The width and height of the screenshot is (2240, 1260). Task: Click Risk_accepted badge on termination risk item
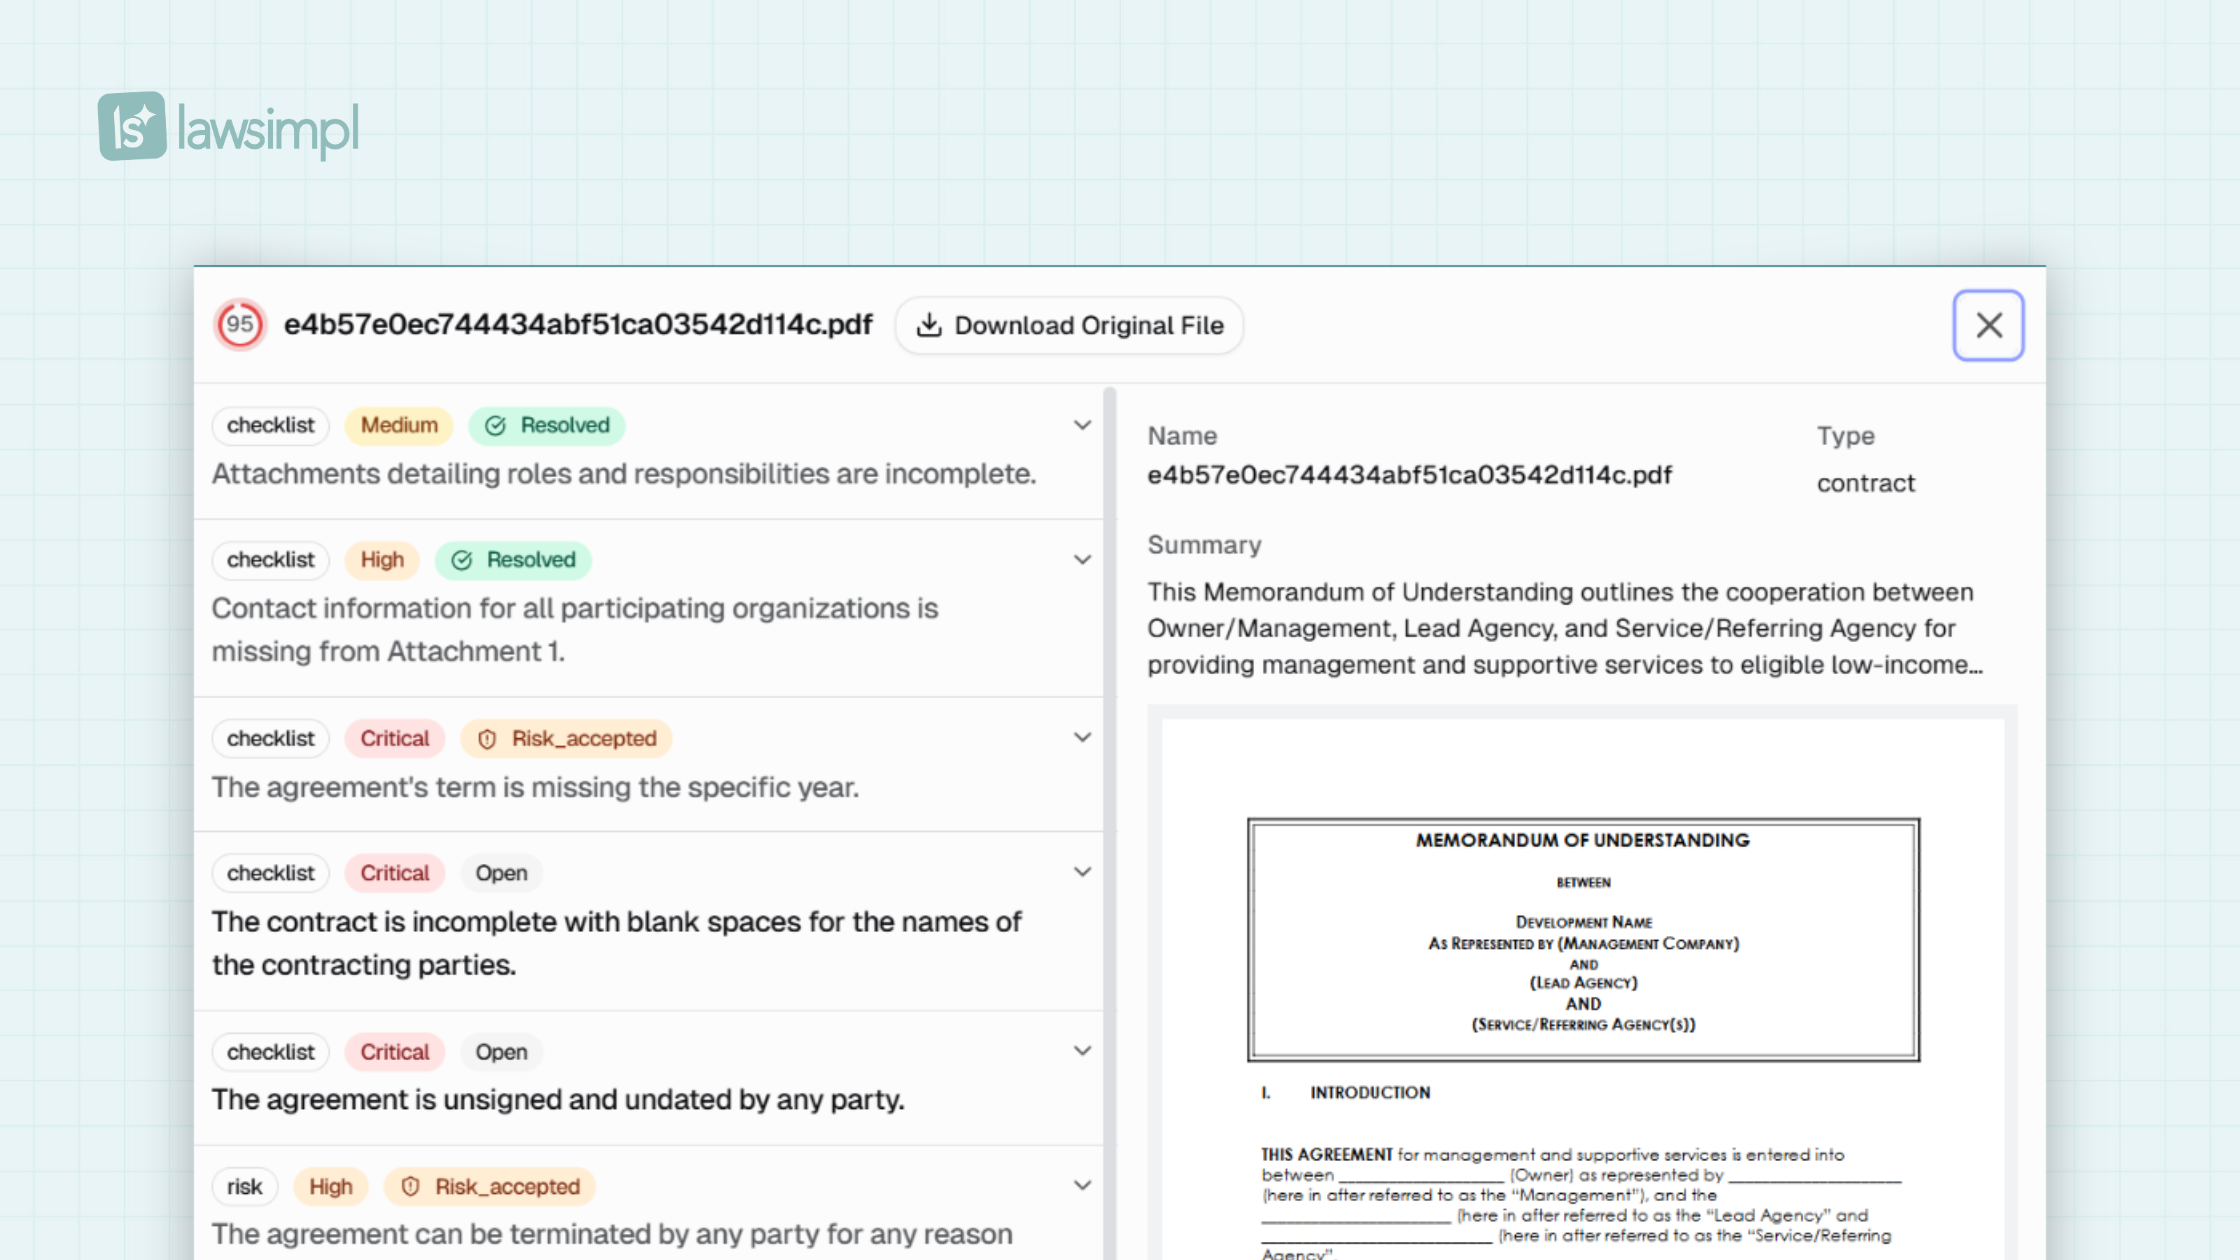click(490, 1187)
